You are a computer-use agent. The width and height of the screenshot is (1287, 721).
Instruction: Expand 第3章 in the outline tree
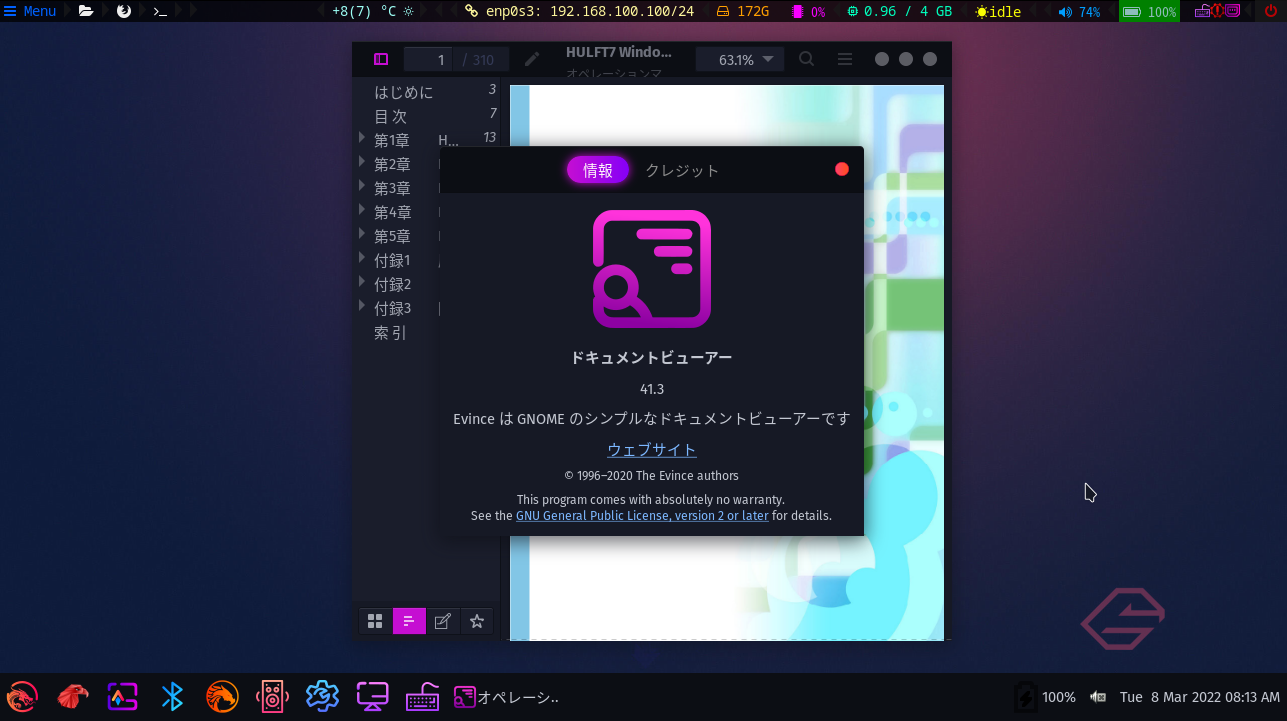tap(362, 185)
